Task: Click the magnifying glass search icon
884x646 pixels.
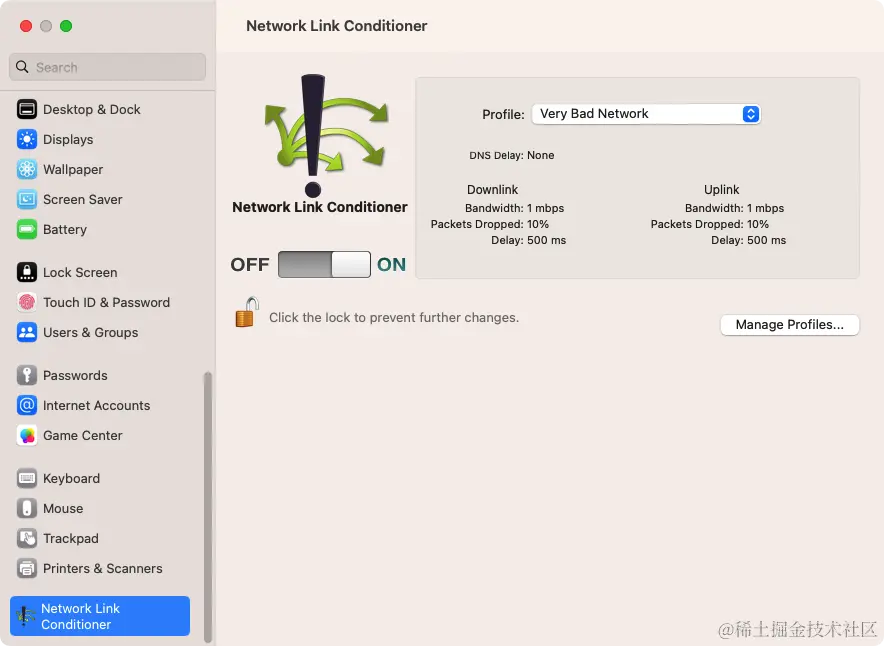Action: 22,67
